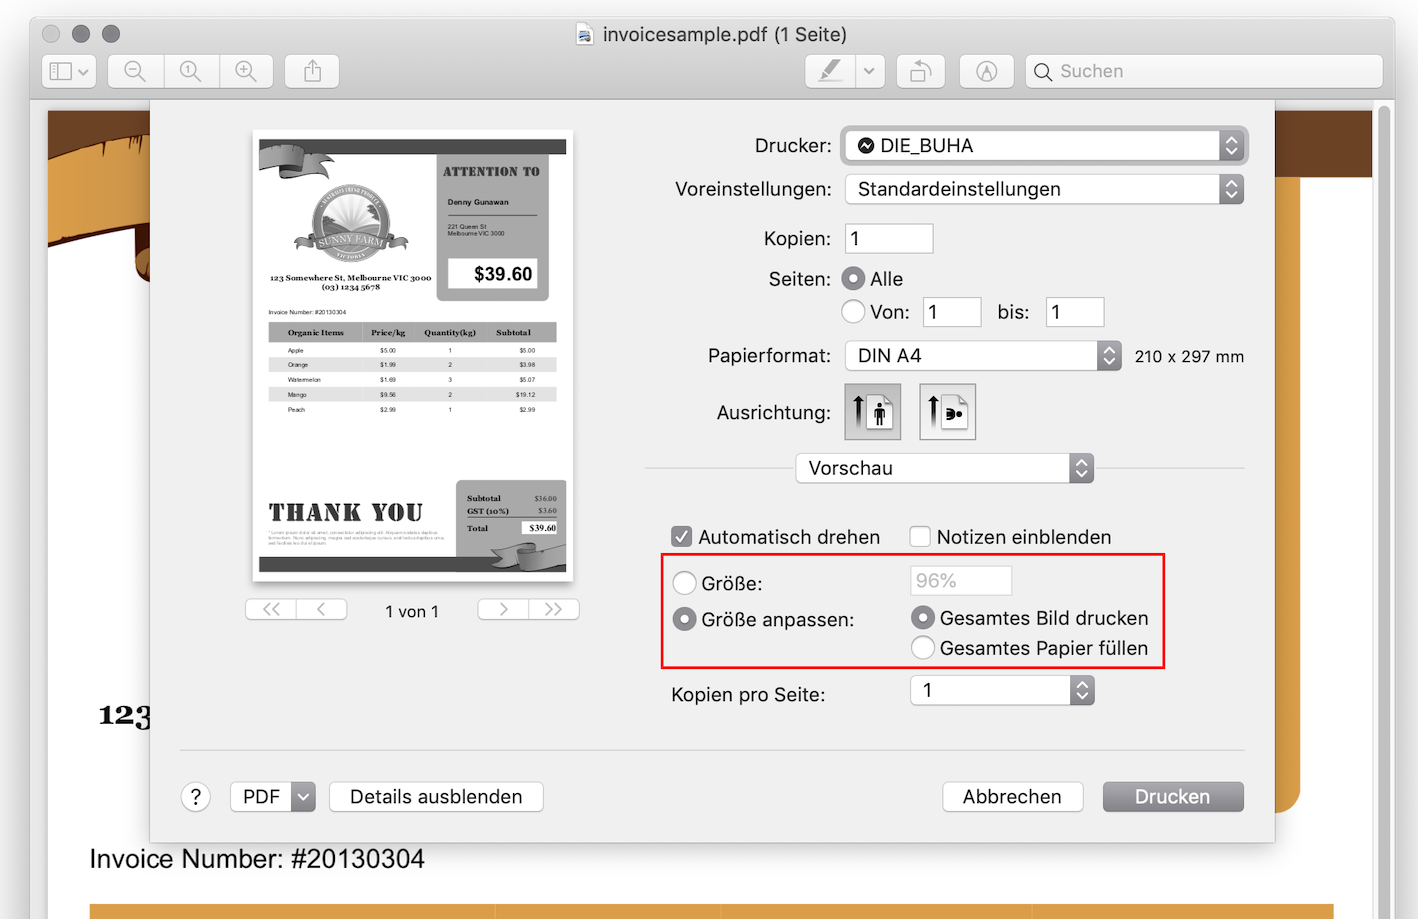Choose portrait orientation icon
This screenshot has width=1418, height=919.
pos(872,412)
